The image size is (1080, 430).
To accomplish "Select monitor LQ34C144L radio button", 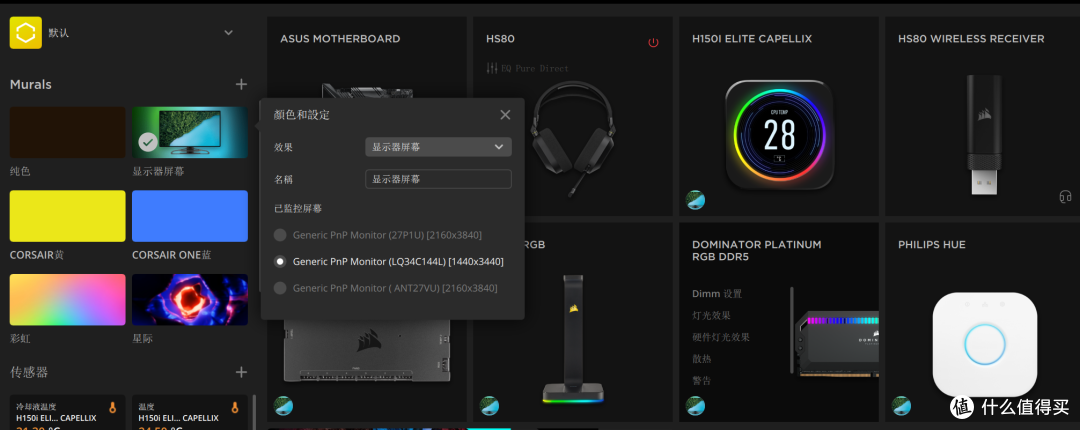I will click(x=280, y=262).
